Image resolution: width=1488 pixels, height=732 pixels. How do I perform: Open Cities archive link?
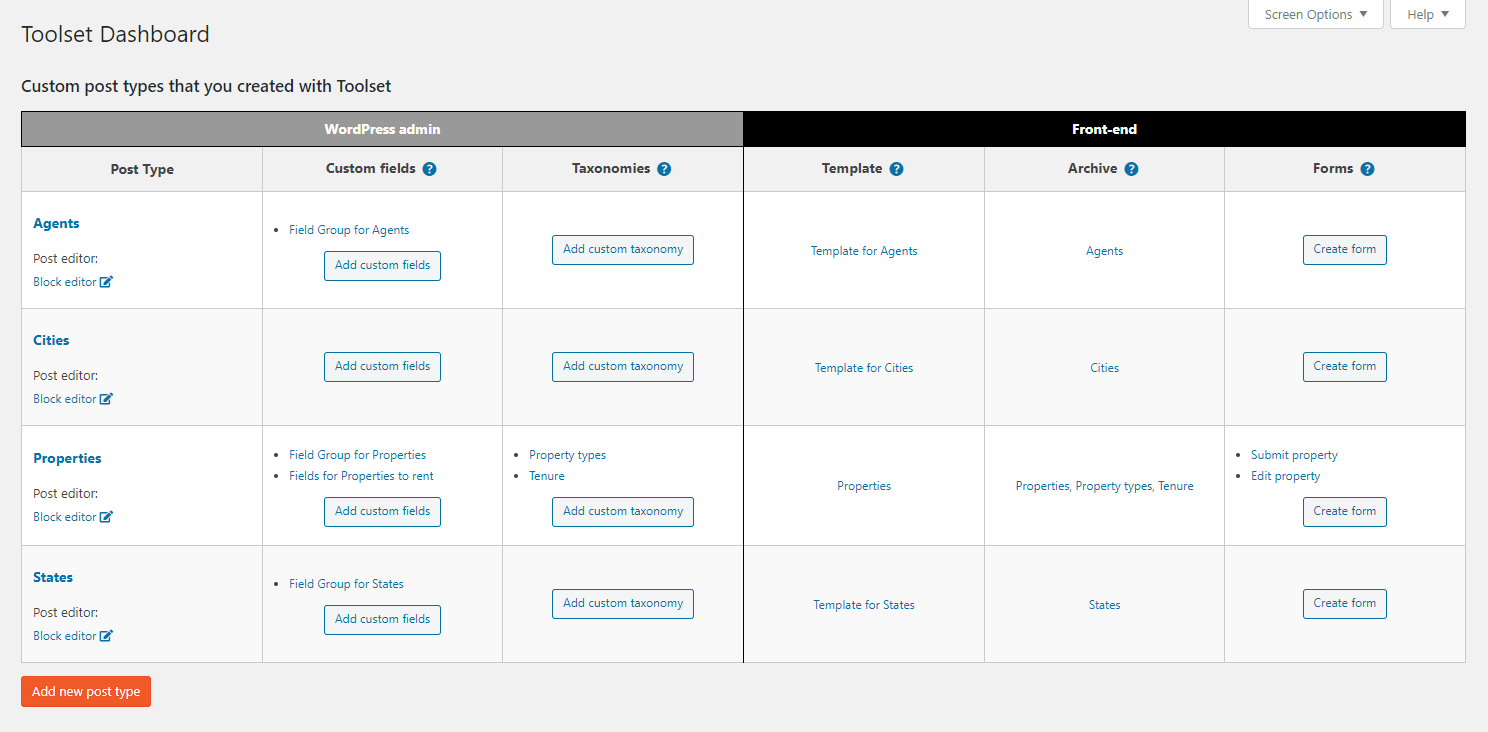pyautogui.click(x=1104, y=368)
